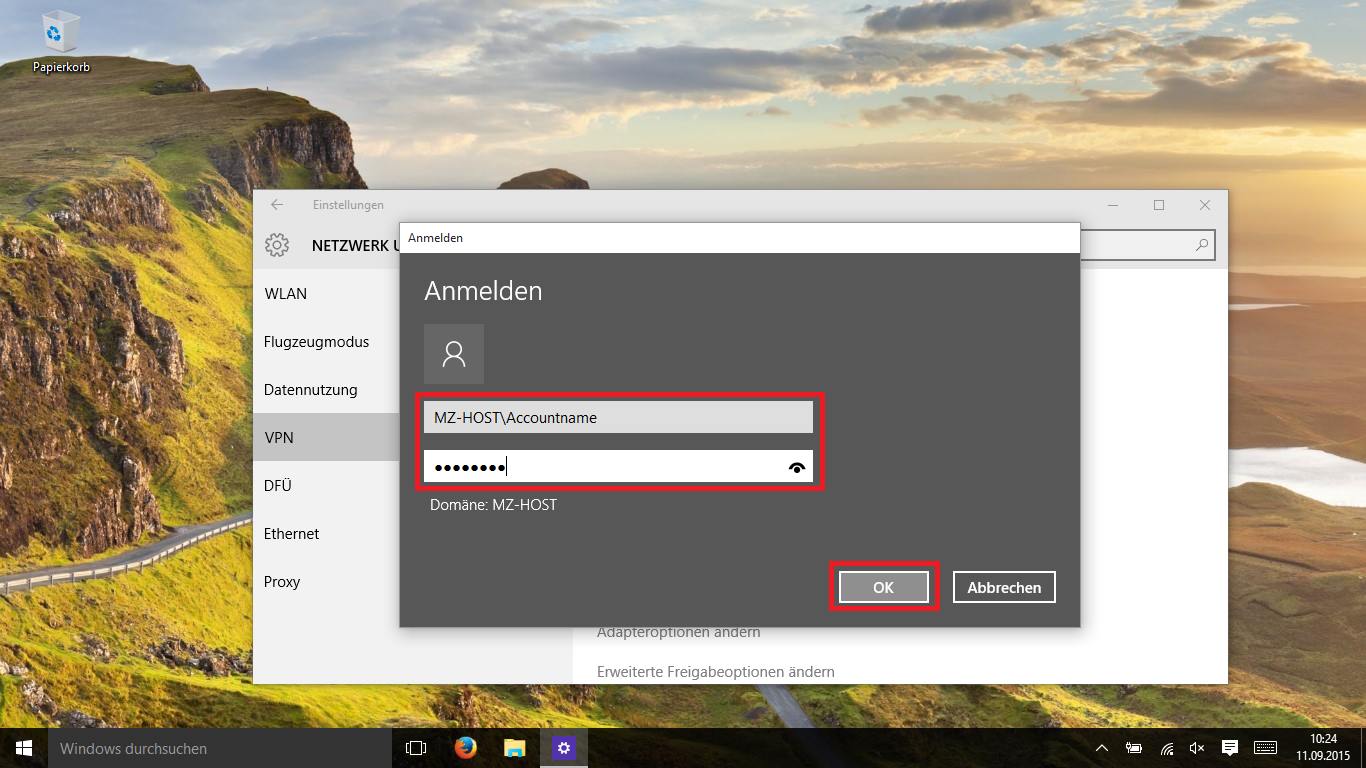Open the Wi-Fi network tray icon
Image resolution: width=1366 pixels, height=768 pixels.
(1166, 748)
